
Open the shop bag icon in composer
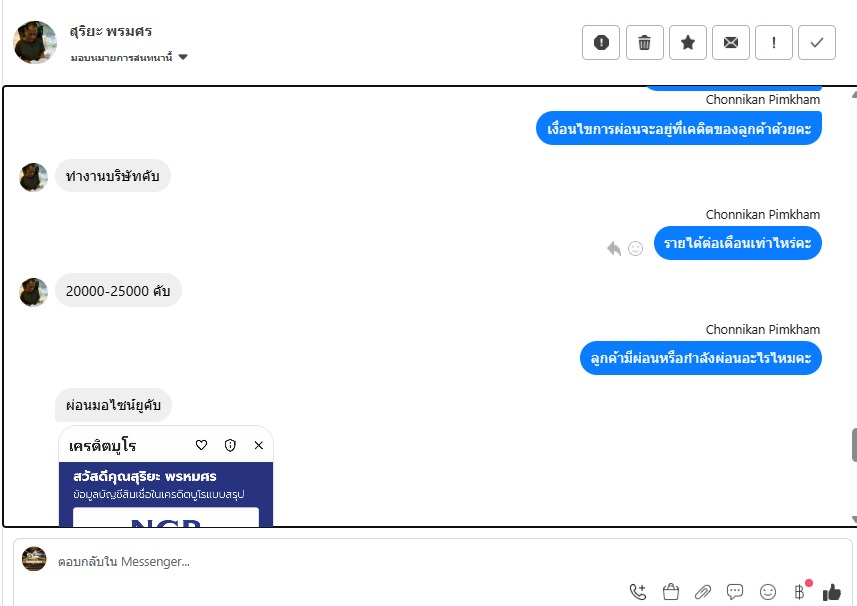coord(671,592)
